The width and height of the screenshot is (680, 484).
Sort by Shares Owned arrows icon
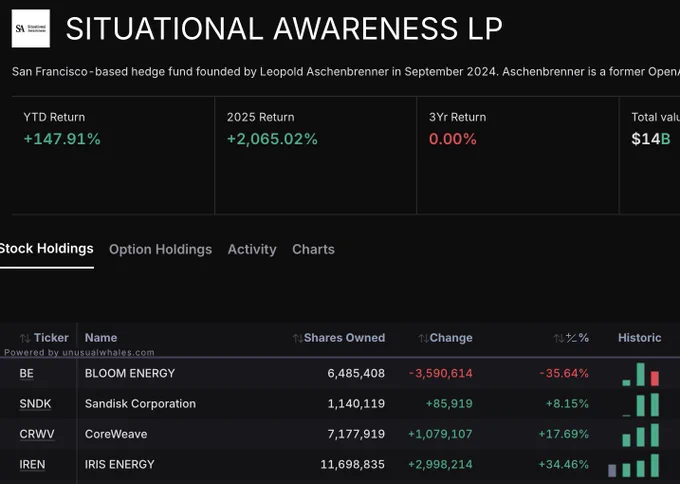click(x=298, y=338)
